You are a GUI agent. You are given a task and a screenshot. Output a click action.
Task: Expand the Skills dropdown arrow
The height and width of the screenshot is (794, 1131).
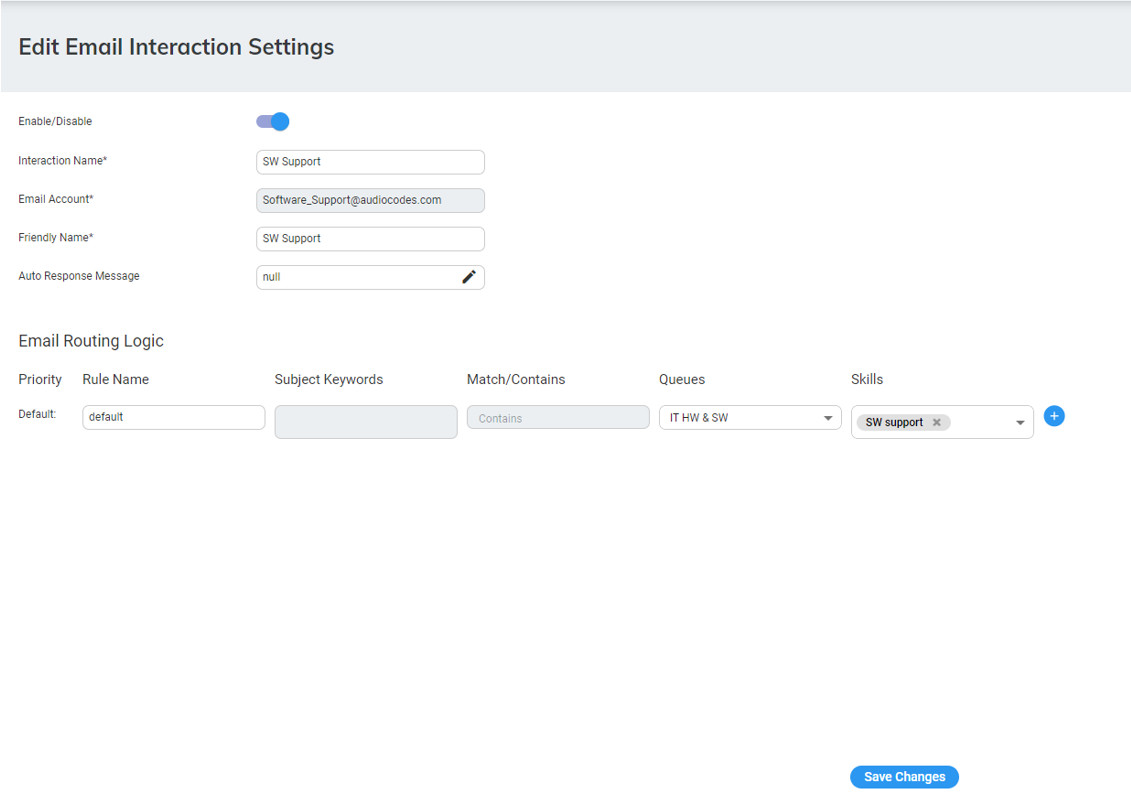pos(1020,423)
